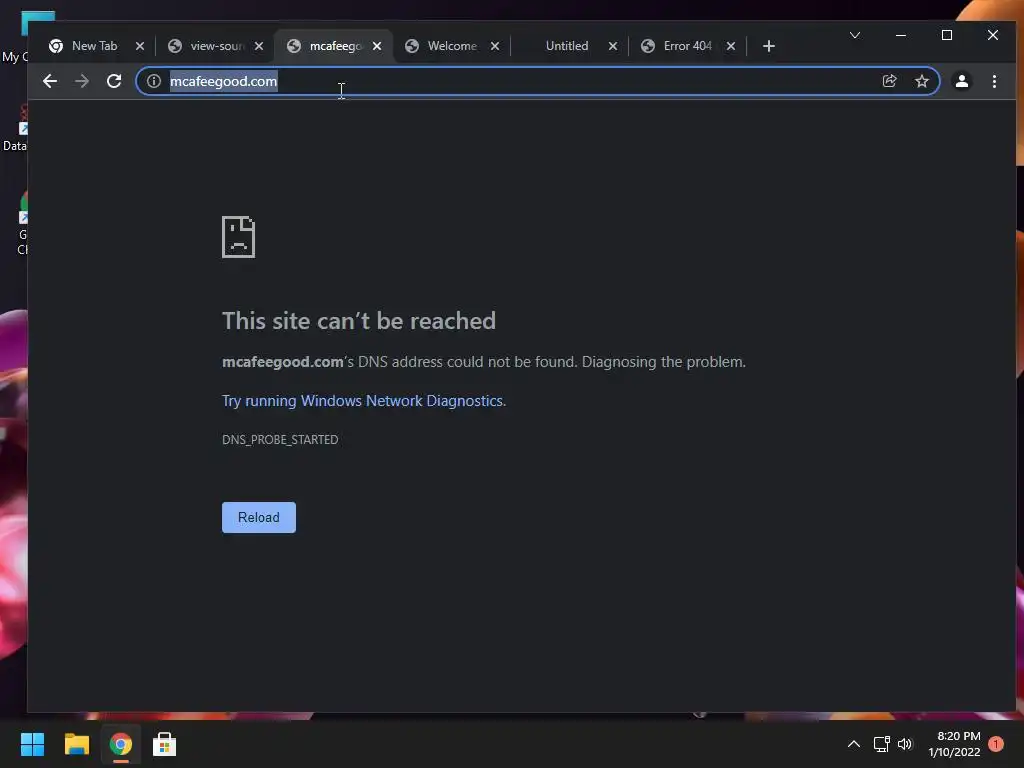Screen dimensions: 1024x768
Task: Open File Explorer from the taskbar
Action: tap(76, 744)
